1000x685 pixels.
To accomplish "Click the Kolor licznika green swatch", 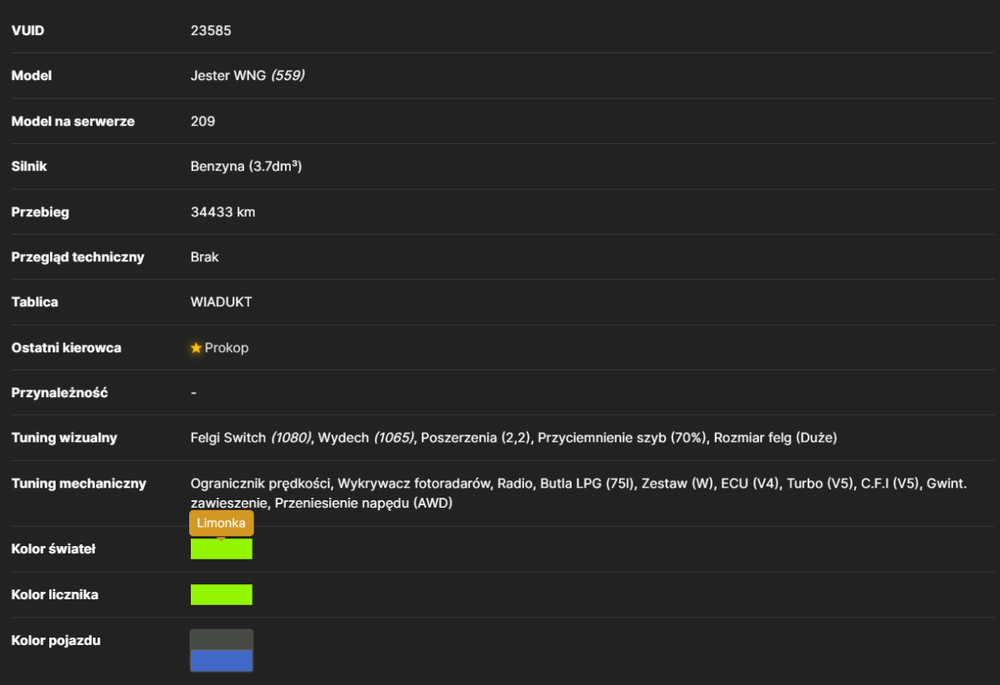I will point(221,594).
